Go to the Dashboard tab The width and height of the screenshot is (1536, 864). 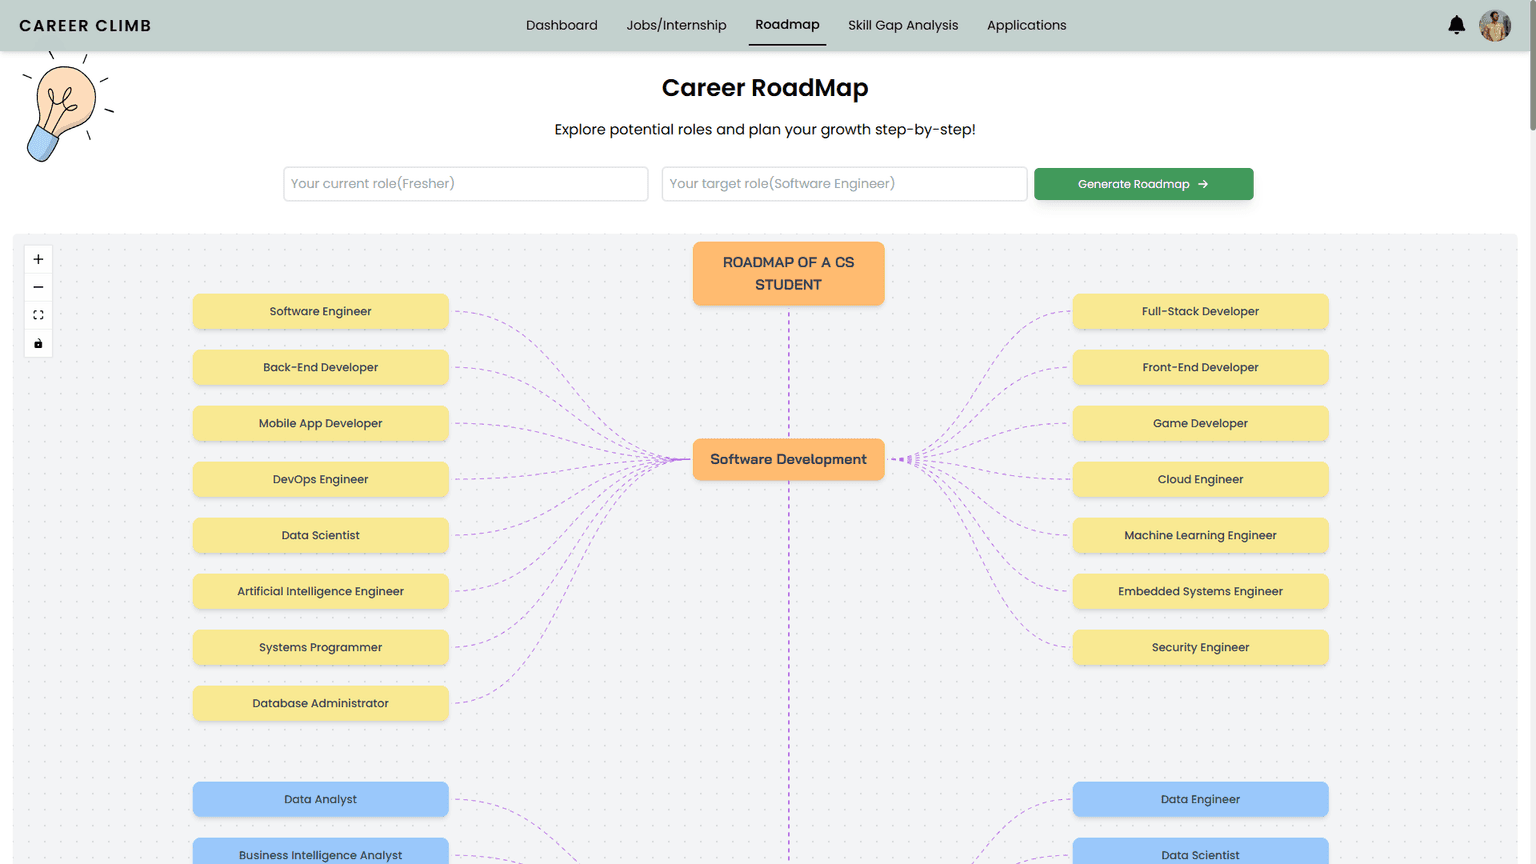point(562,25)
